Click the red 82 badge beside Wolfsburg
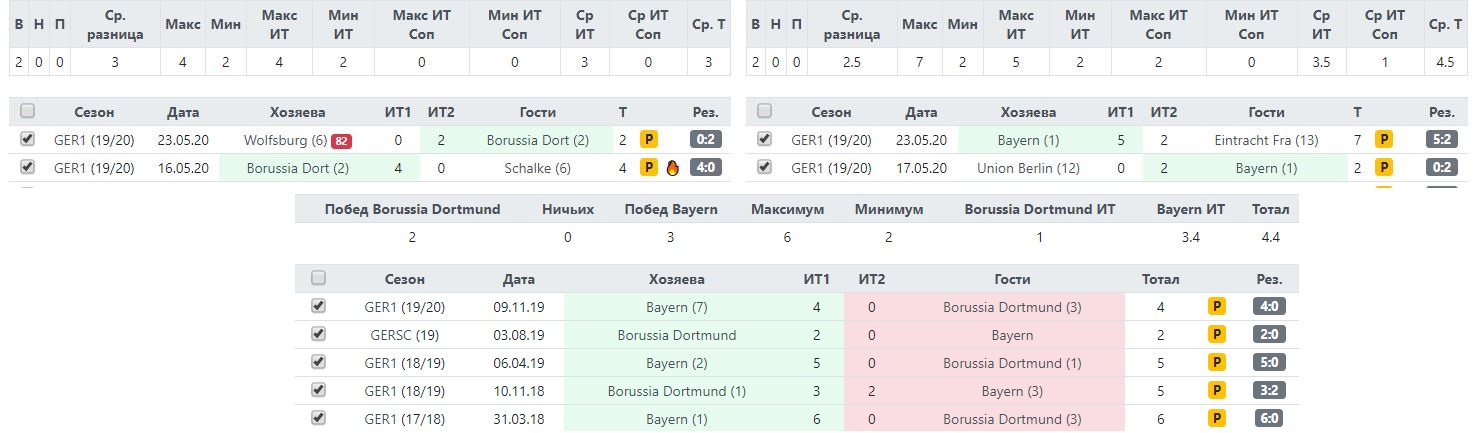This screenshot has height=433, width=1480. click(342, 141)
